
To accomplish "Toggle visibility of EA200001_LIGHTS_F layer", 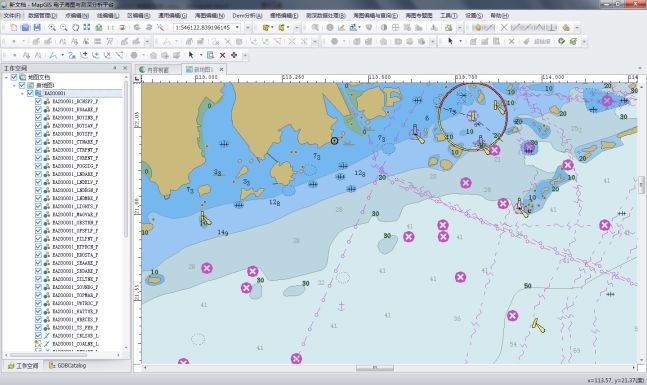I will (x=38, y=206).
